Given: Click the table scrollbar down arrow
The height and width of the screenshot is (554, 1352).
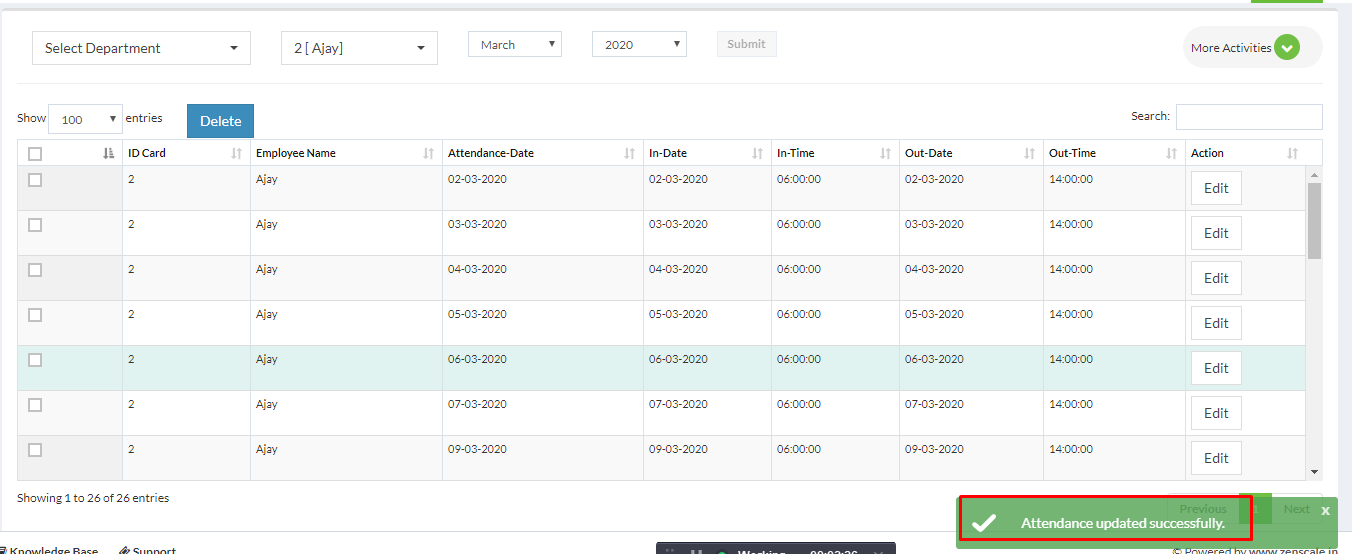Looking at the screenshot, I should [x=1314, y=472].
